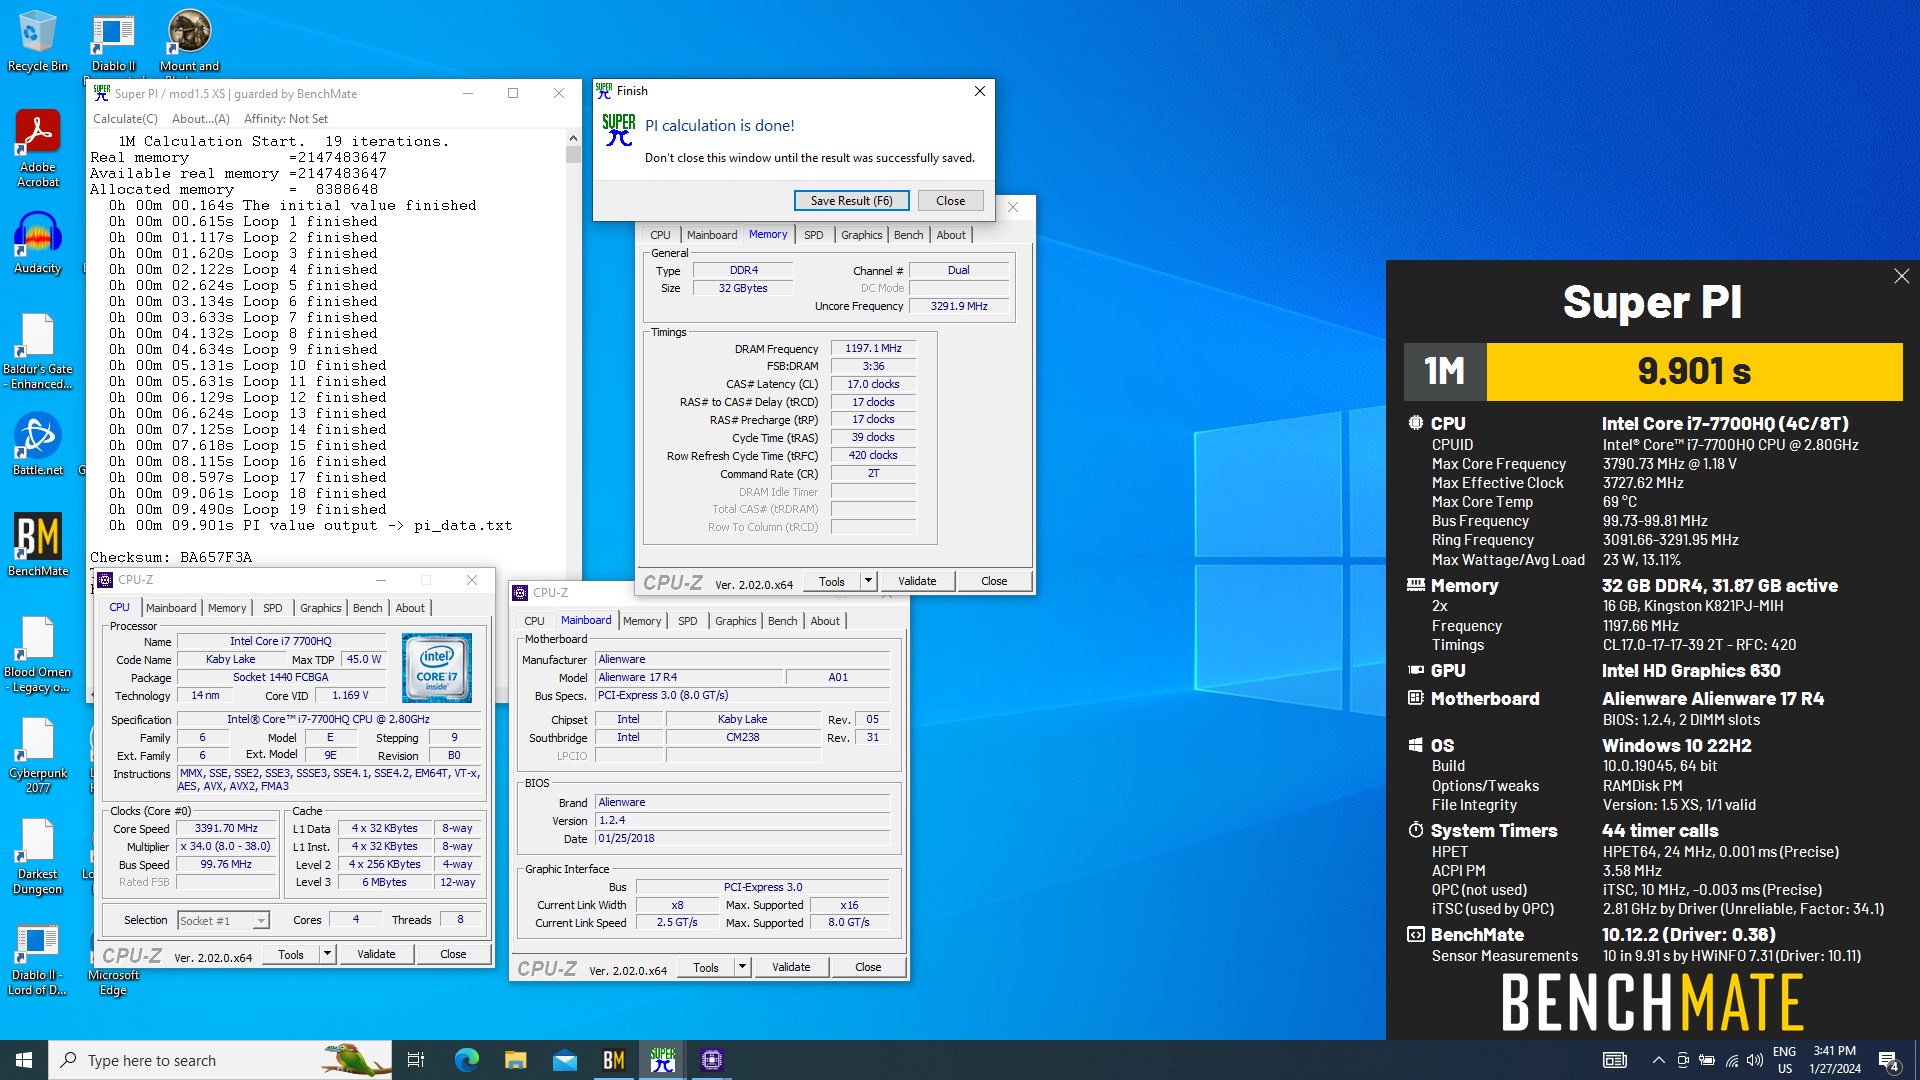Open the About...(A) menu in Super PI
This screenshot has height=1080, width=1920.
click(x=201, y=118)
